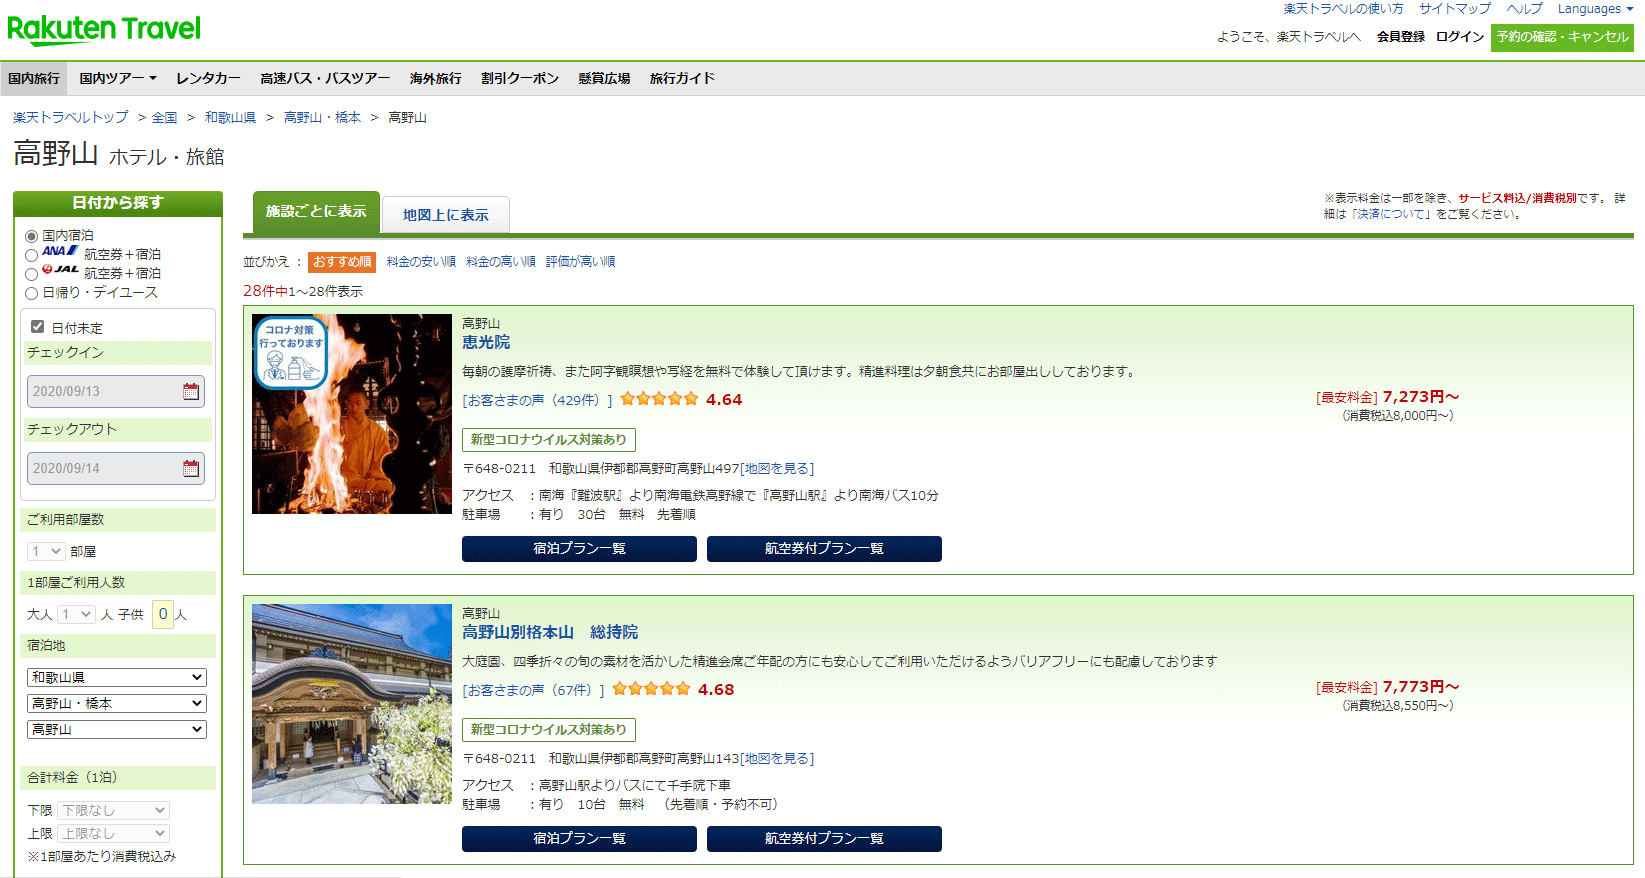
Task: Open the 旅行ガイド menu item
Action: click(x=682, y=78)
